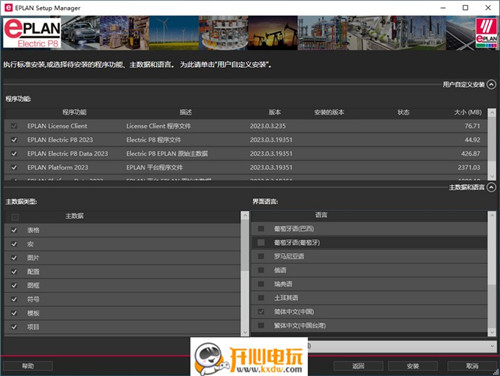Viewport: 500px width, 376px height.
Task: Enable the 葡萄牙语(葡萄牙) language
Action: tap(261, 243)
